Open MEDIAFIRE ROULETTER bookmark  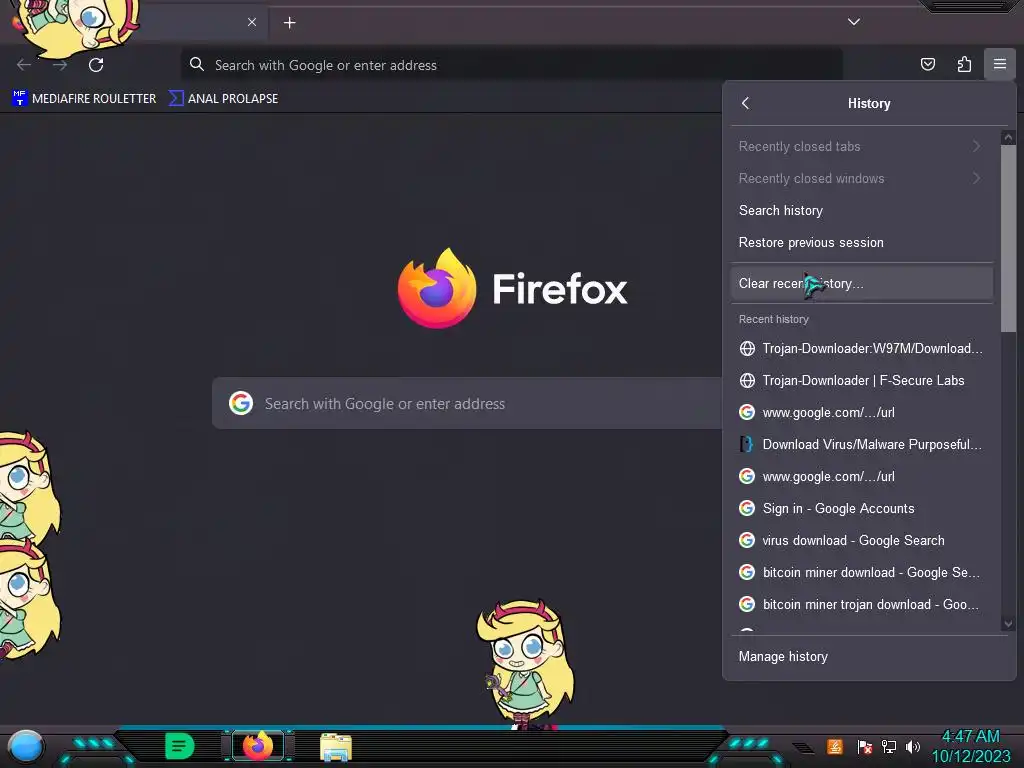click(x=84, y=99)
